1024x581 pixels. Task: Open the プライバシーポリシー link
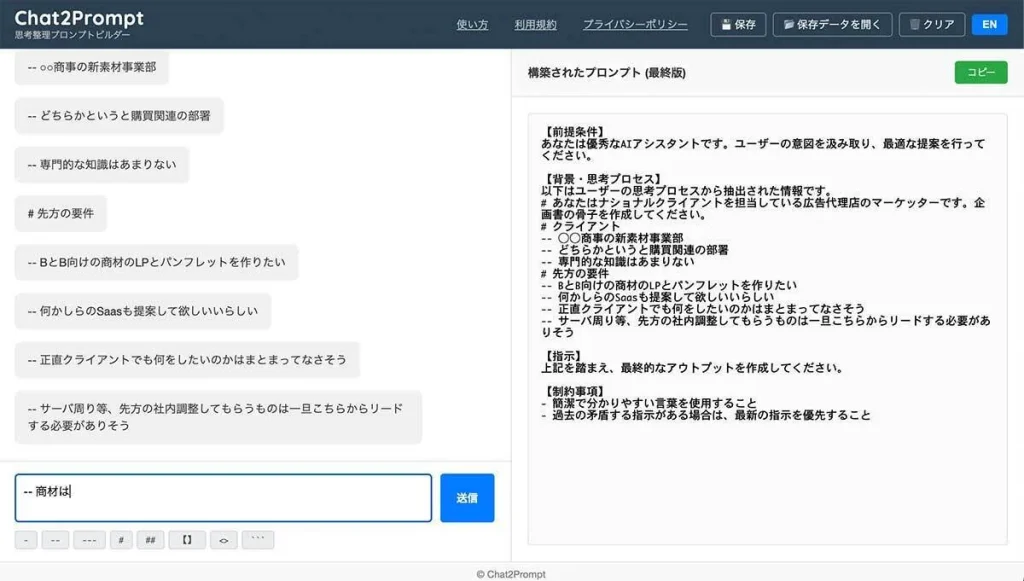click(635, 25)
